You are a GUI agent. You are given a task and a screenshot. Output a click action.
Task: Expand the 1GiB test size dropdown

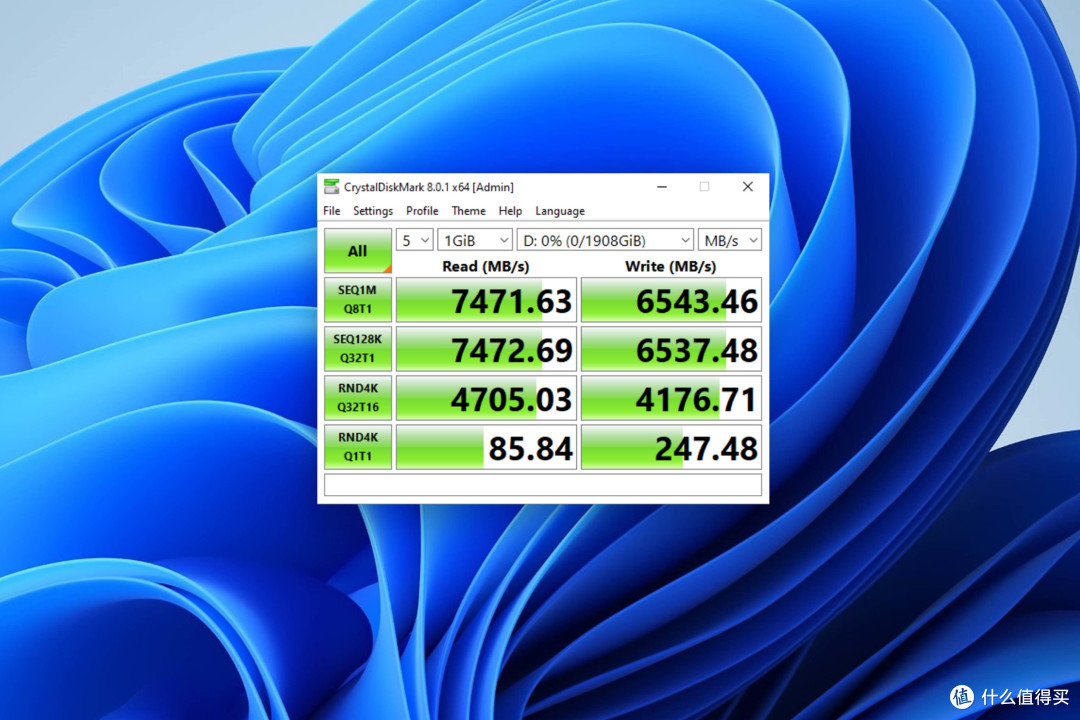coord(475,240)
